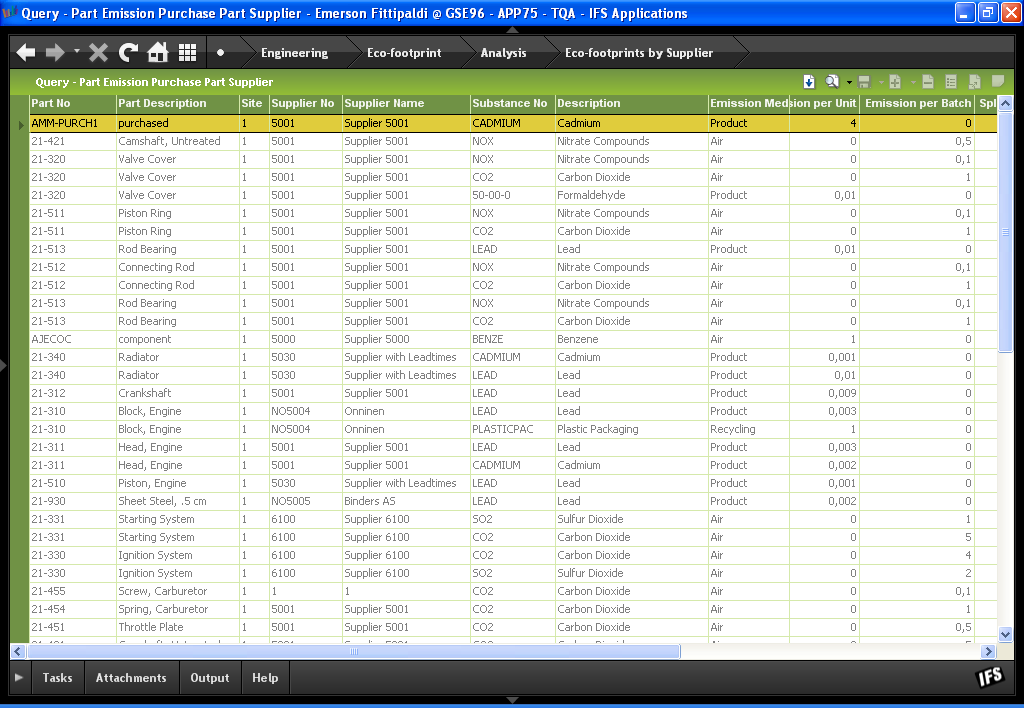Open the Attachments tab
This screenshot has height=708, width=1024.
coord(131,678)
